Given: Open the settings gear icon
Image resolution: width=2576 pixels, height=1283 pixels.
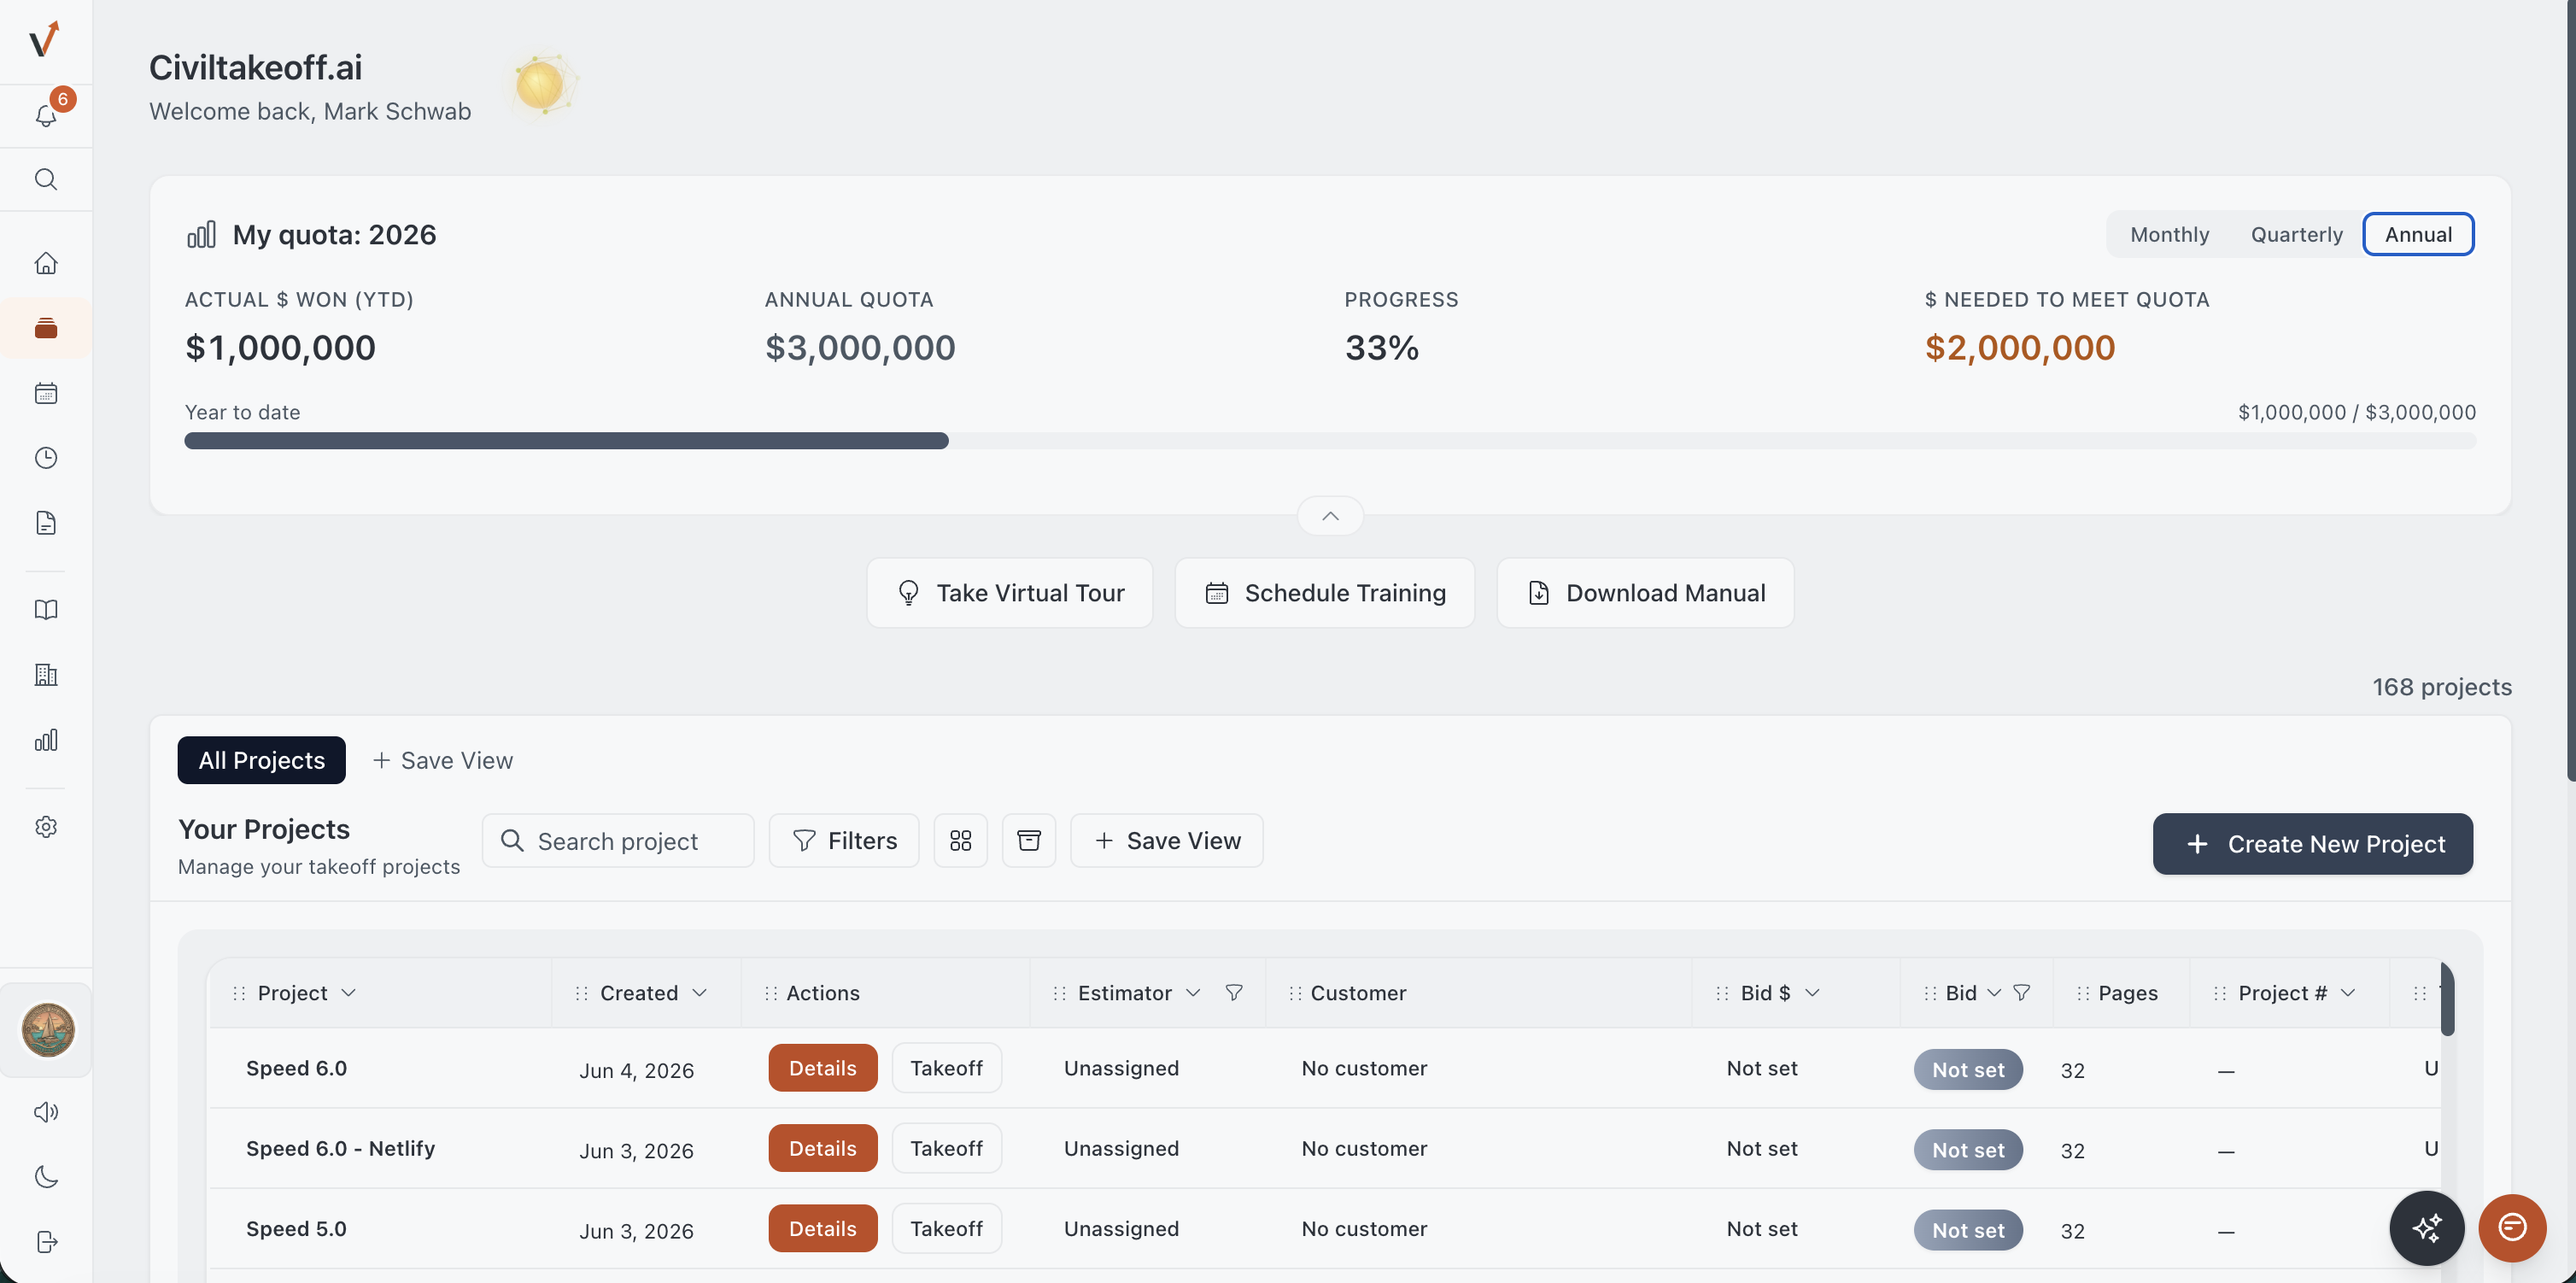Looking at the screenshot, I should [x=46, y=827].
